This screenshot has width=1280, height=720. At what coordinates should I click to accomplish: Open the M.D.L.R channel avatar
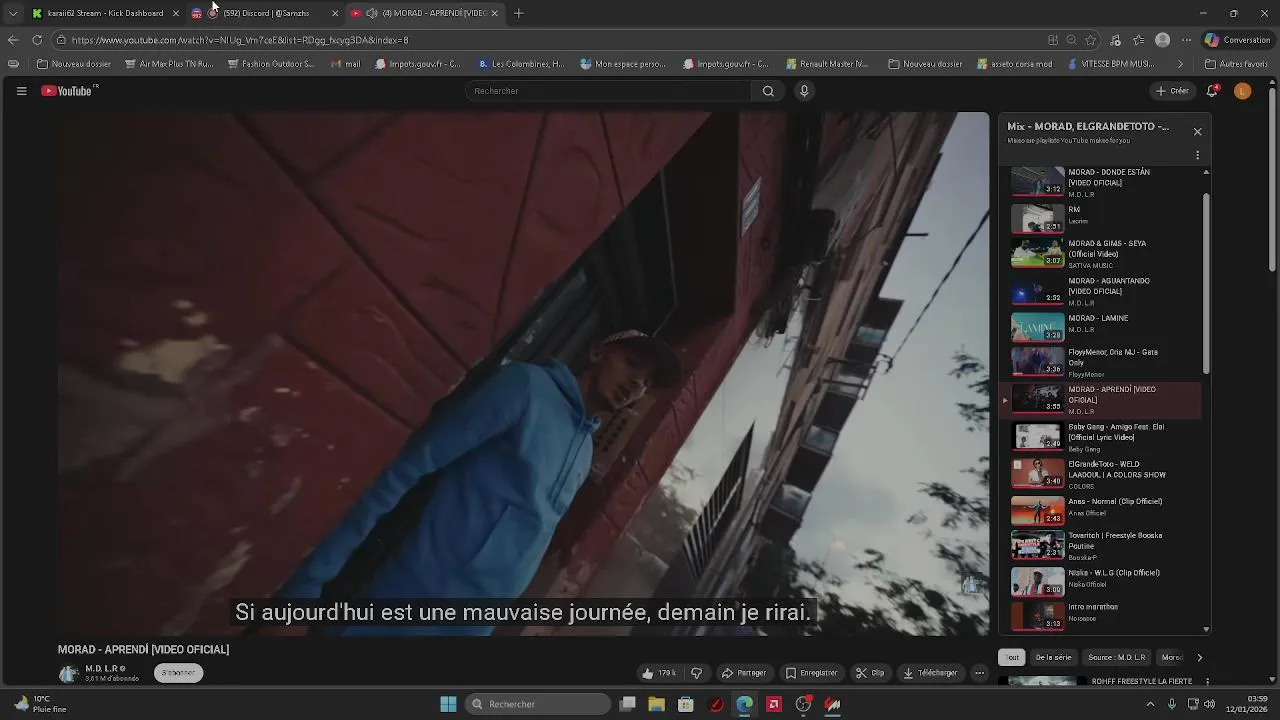(68, 673)
